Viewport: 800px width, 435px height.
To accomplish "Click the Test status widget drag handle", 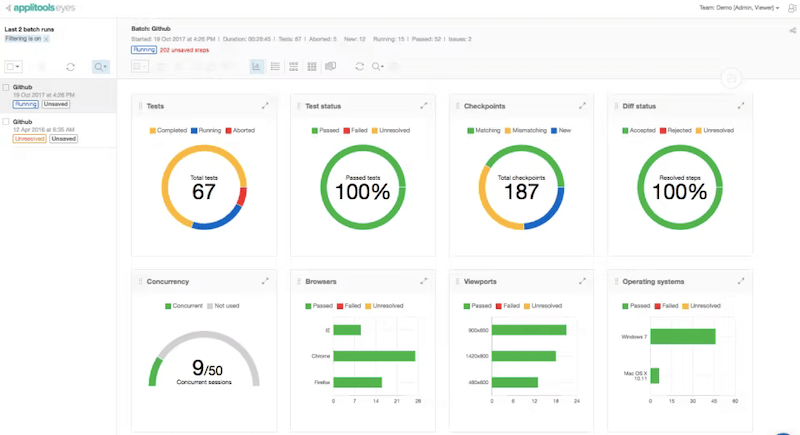I will [x=299, y=106].
